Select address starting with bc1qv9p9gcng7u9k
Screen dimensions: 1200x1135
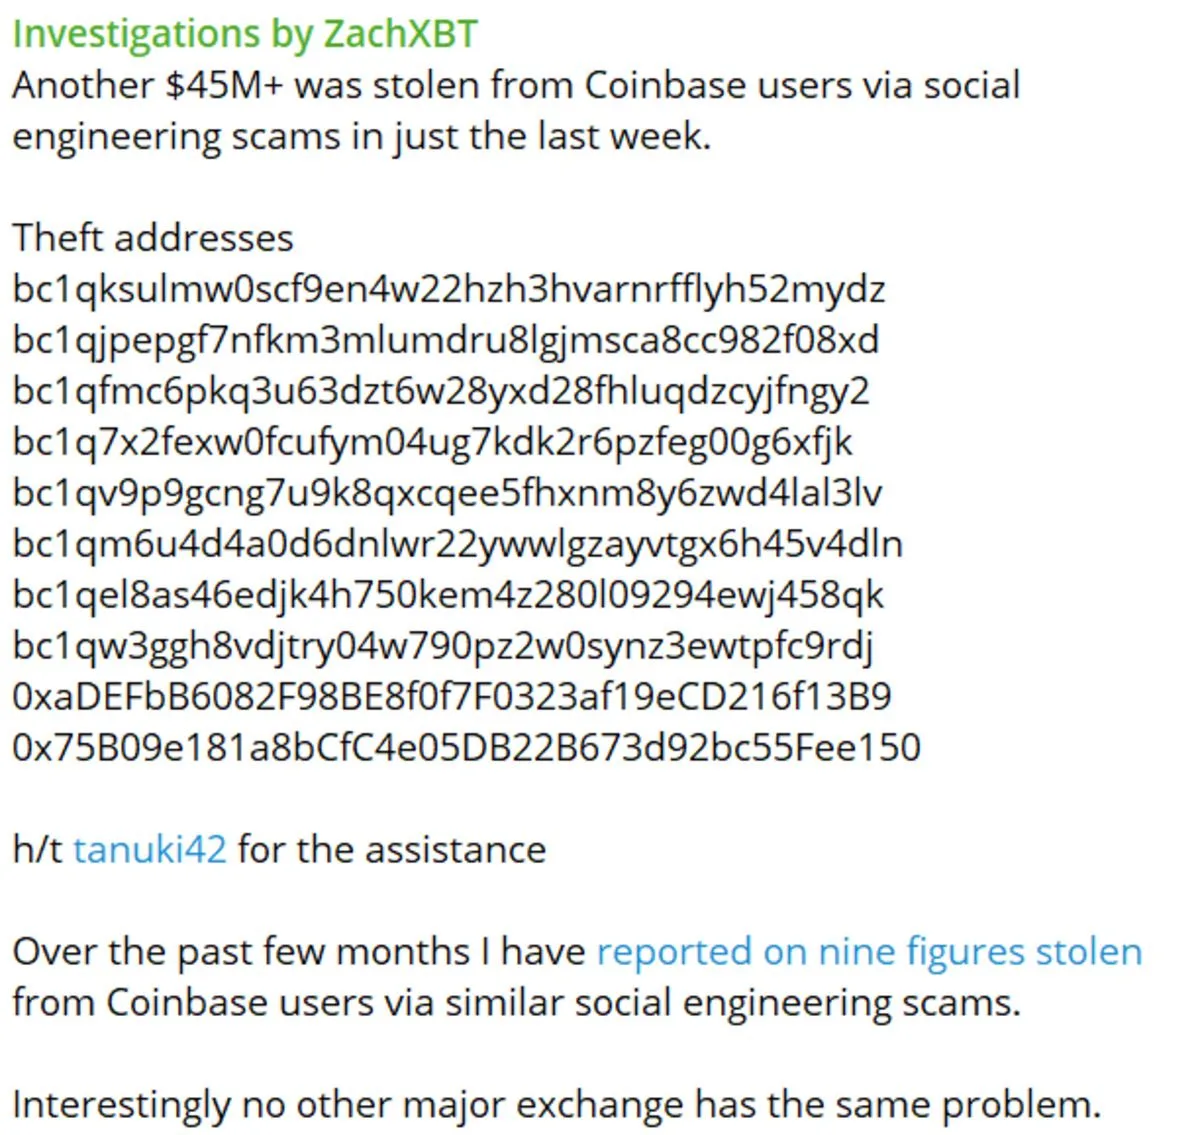tap(447, 493)
